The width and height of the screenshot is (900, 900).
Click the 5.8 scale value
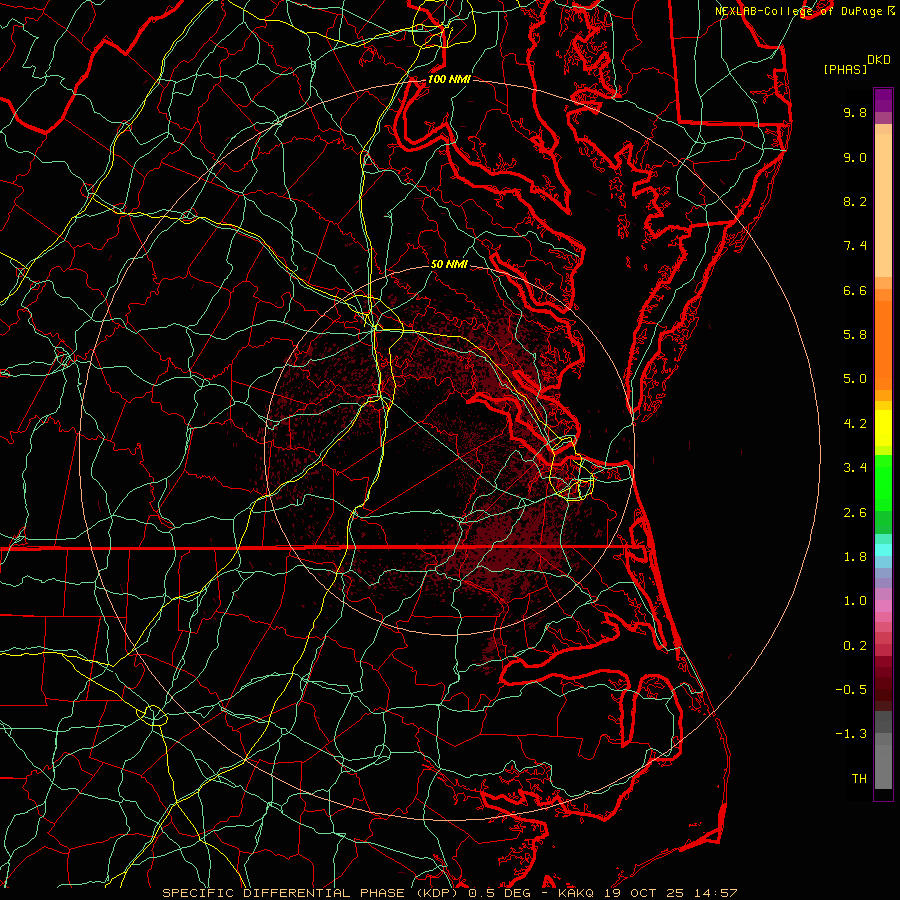[855, 335]
